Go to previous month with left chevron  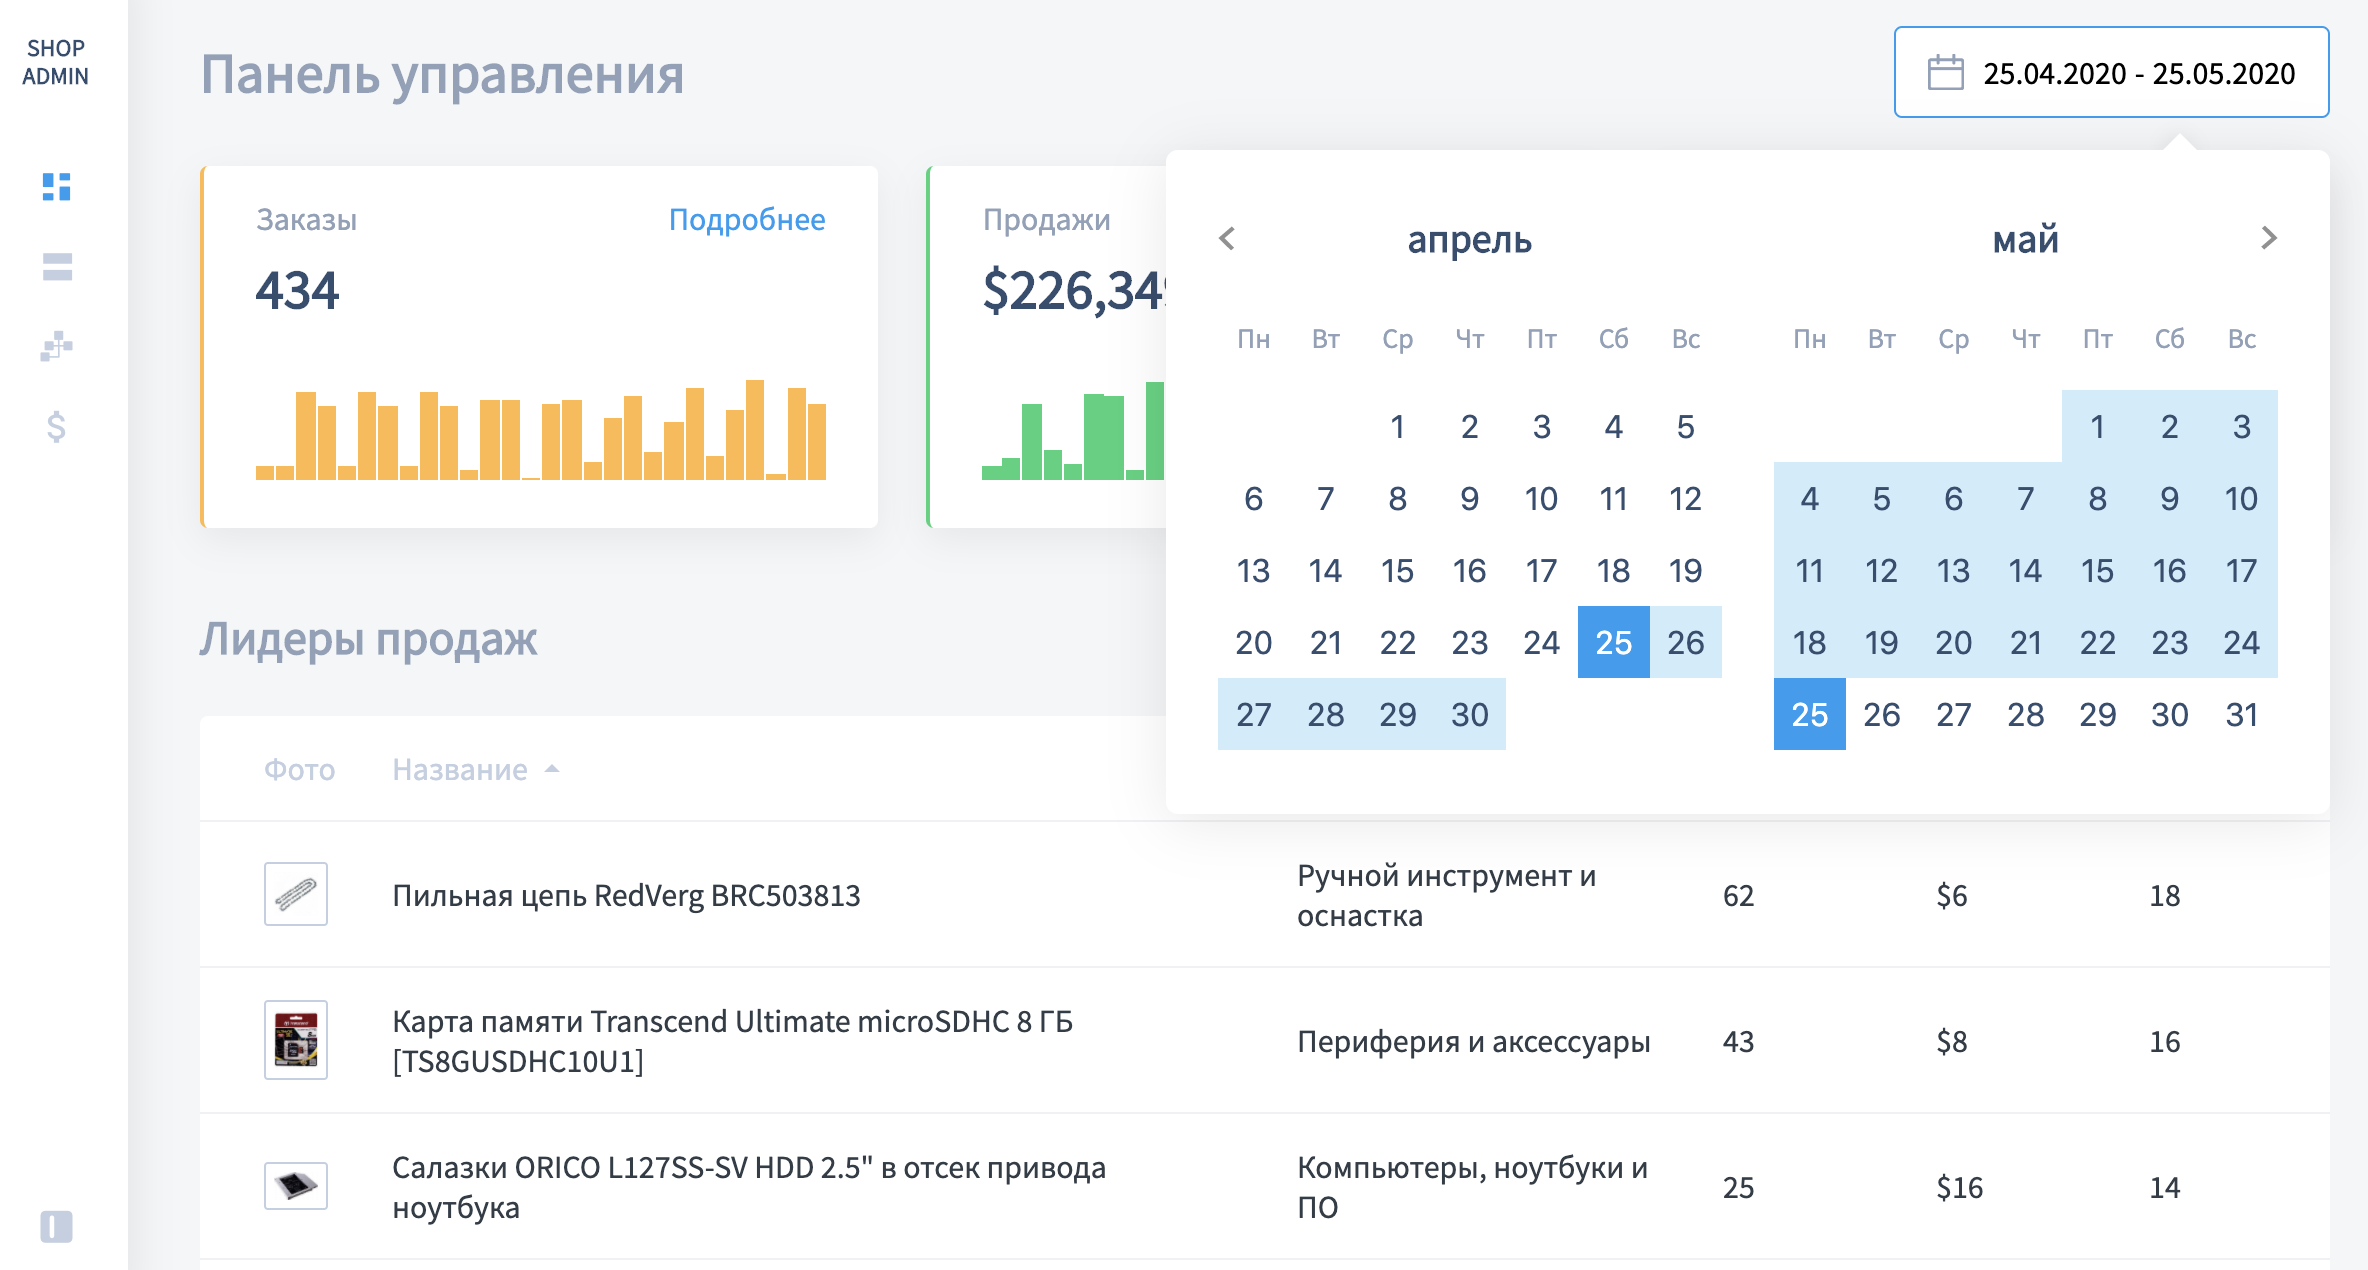(x=1228, y=238)
